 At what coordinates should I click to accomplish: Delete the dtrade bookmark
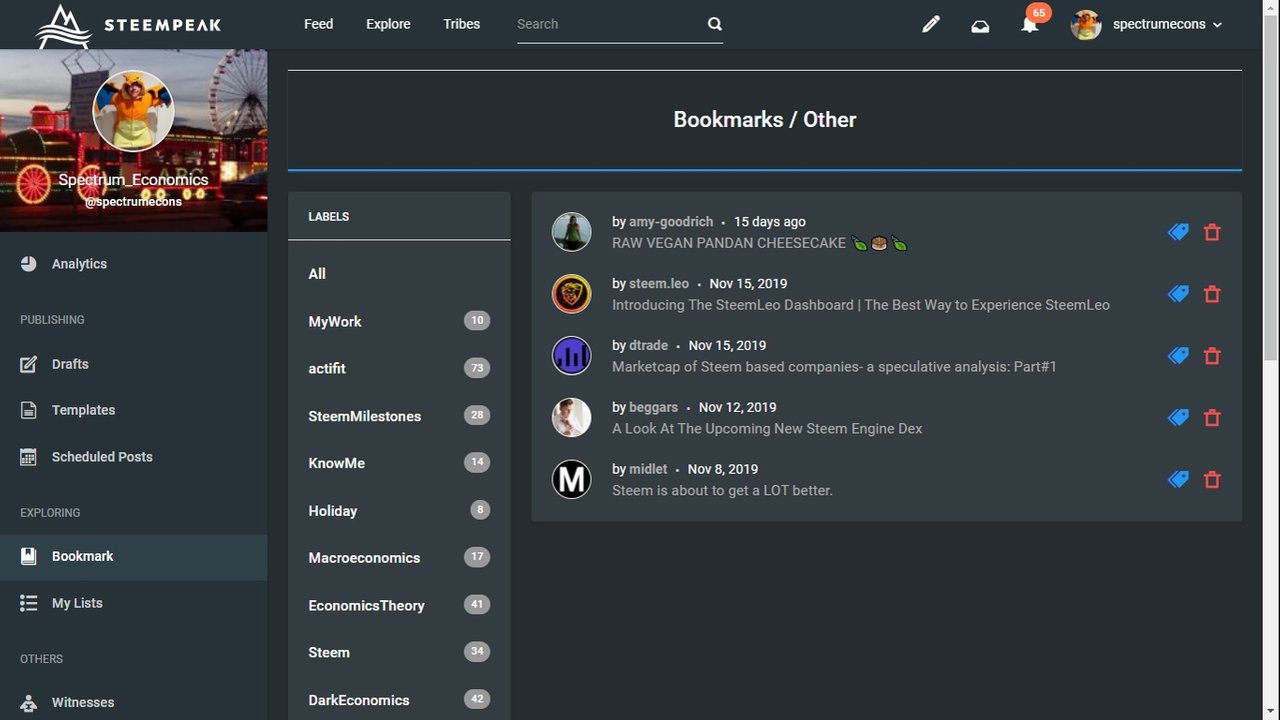(x=1212, y=356)
